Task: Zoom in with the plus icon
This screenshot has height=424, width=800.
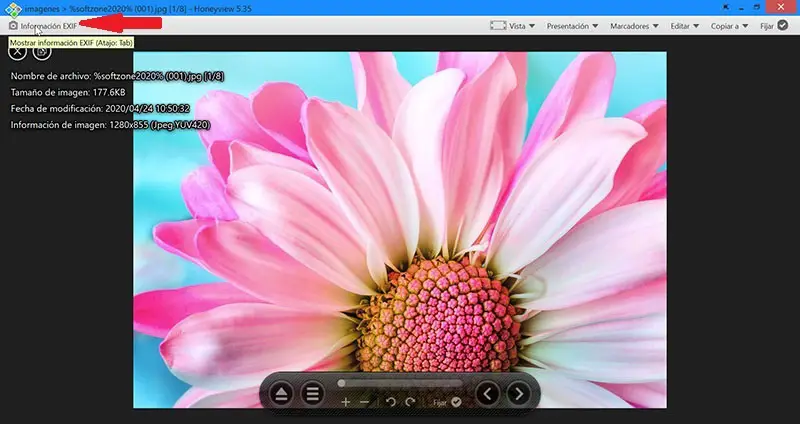Action: pyautogui.click(x=345, y=402)
